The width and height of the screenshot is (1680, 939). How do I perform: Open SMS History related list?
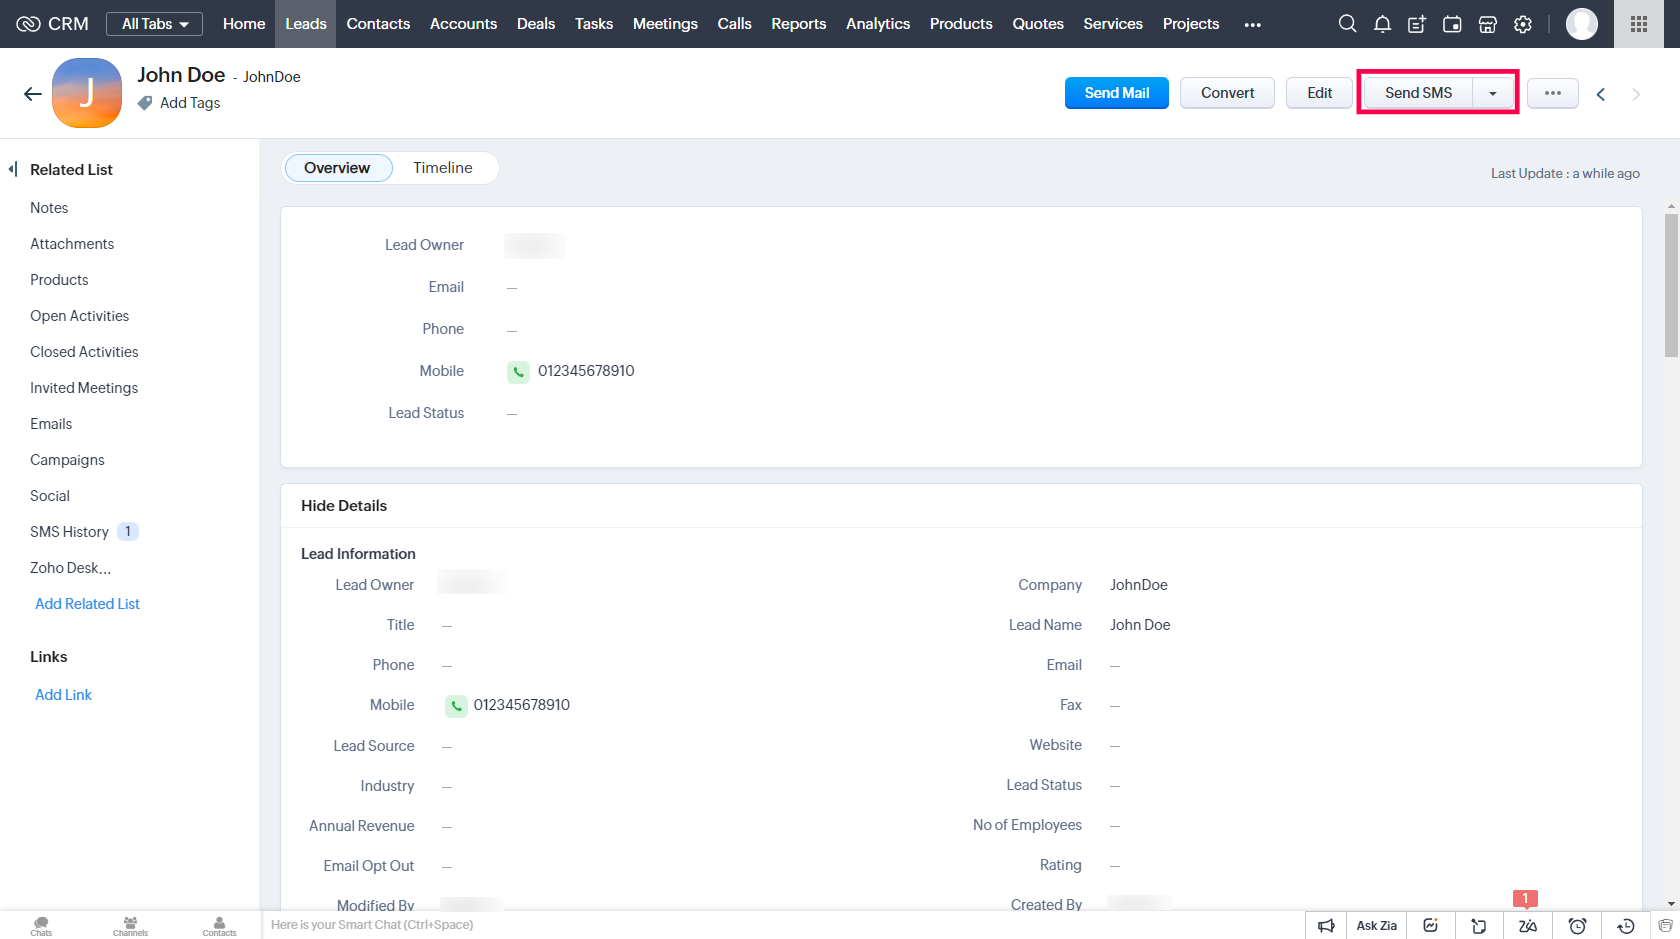tap(69, 532)
